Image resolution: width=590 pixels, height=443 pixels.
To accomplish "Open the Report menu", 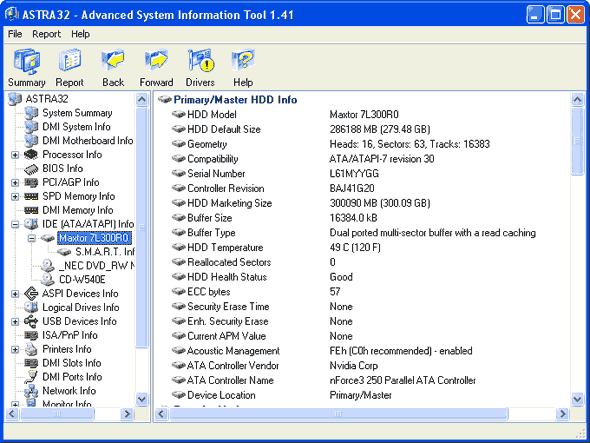I will tap(46, 34).
